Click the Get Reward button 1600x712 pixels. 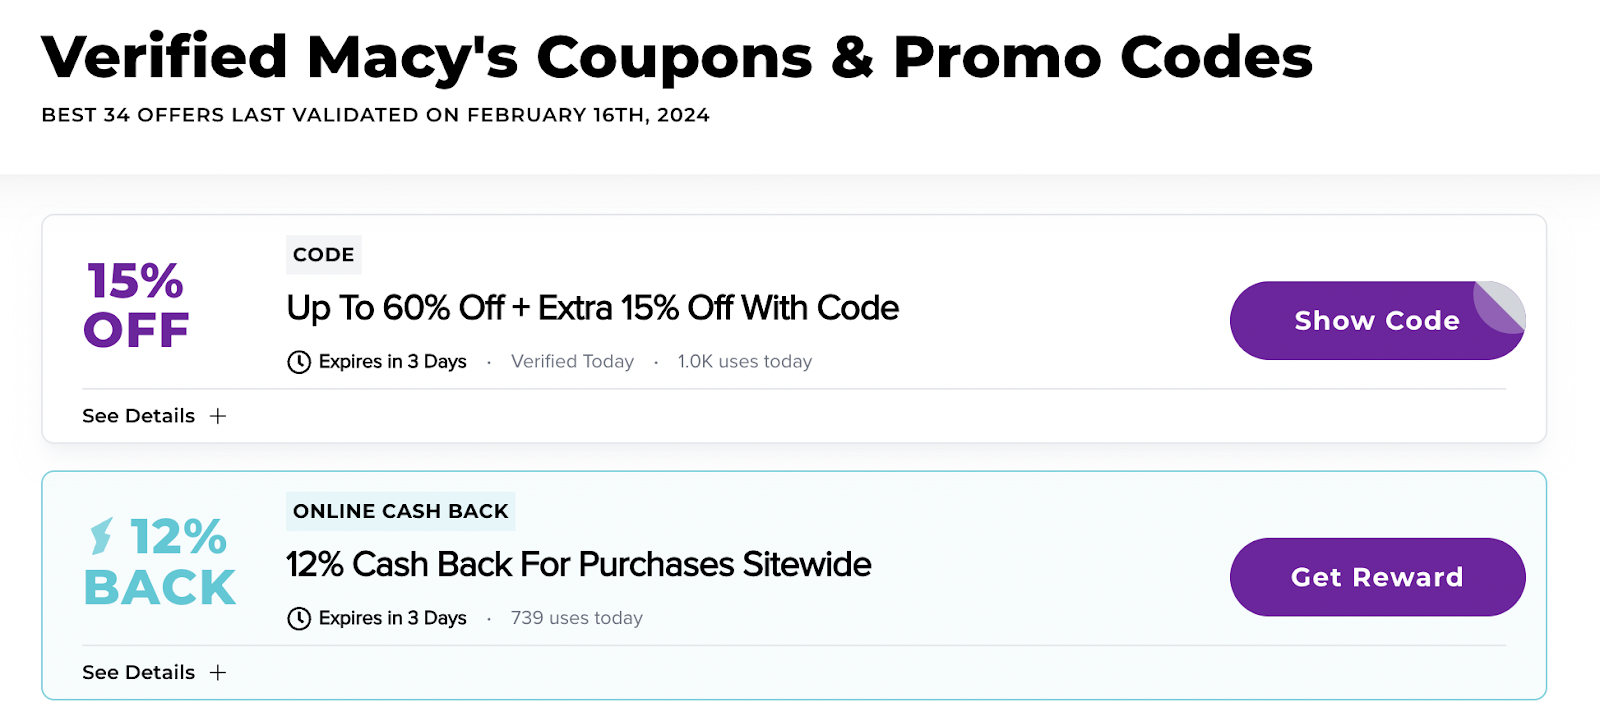click(x=1376, y=577)
